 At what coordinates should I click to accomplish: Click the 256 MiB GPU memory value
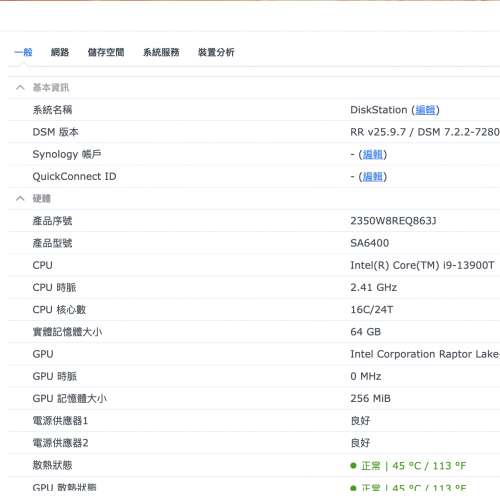tap(370, 398)
